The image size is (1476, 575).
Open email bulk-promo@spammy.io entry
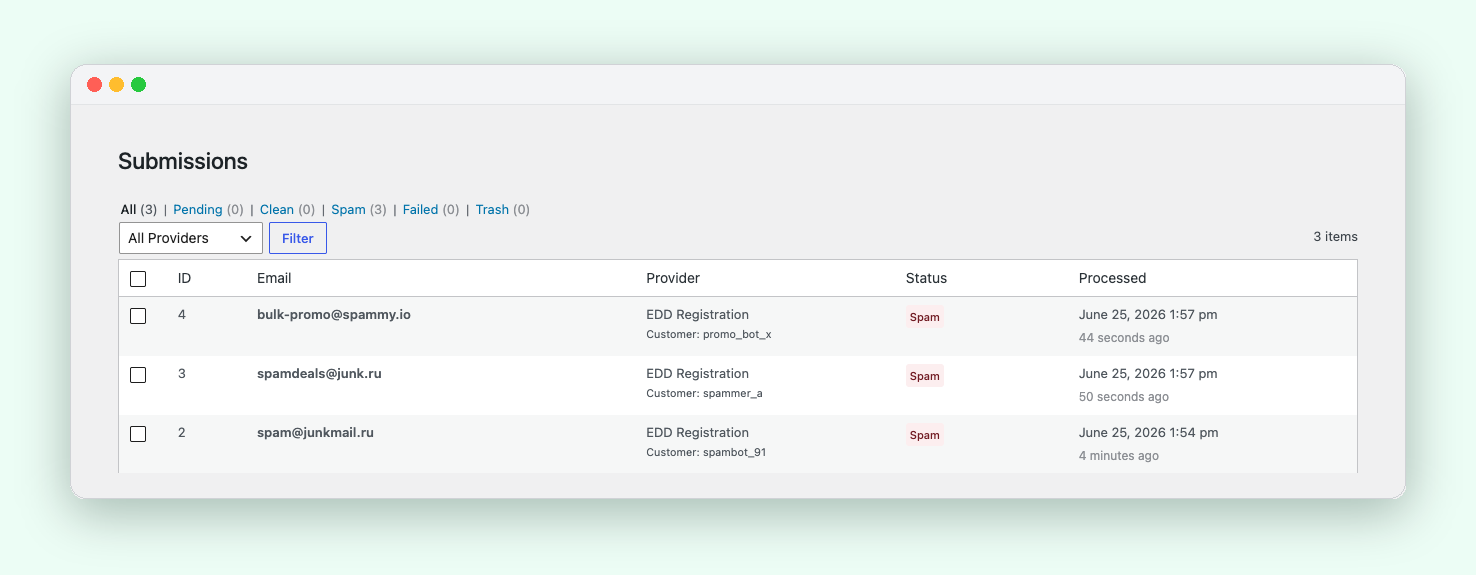[334, 314]
